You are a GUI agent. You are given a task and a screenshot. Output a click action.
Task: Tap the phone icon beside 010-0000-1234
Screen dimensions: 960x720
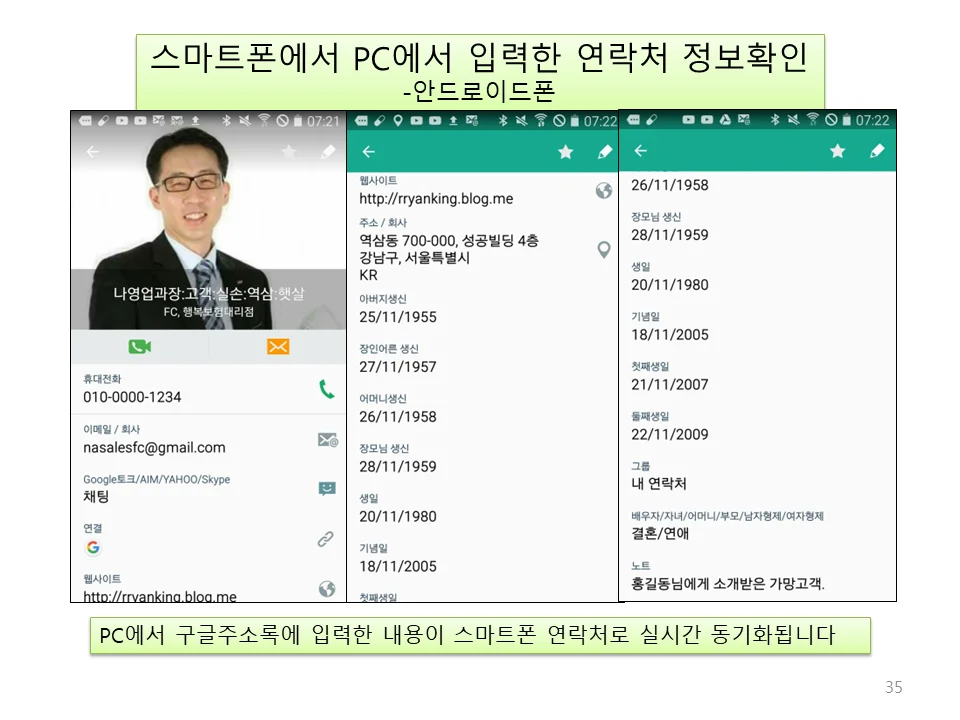click(329, 389)
